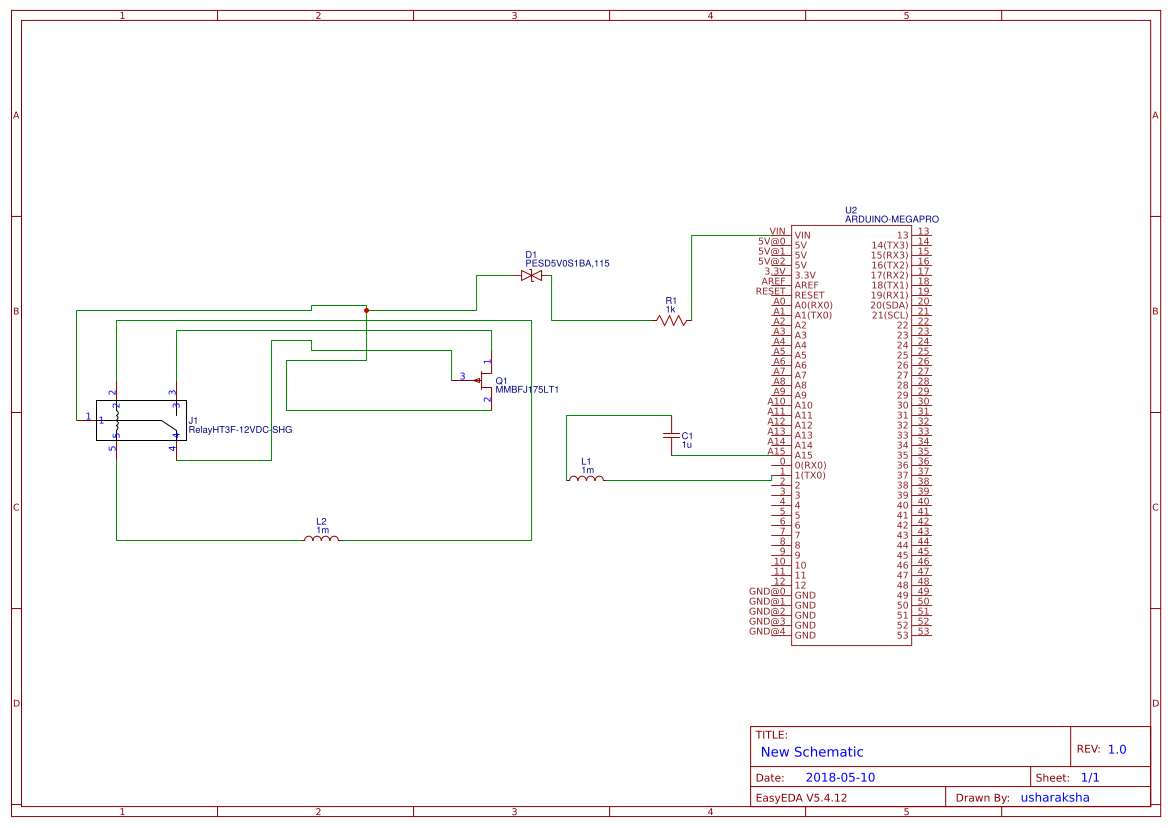Select inductor L1 symbol

pos(584,480)
